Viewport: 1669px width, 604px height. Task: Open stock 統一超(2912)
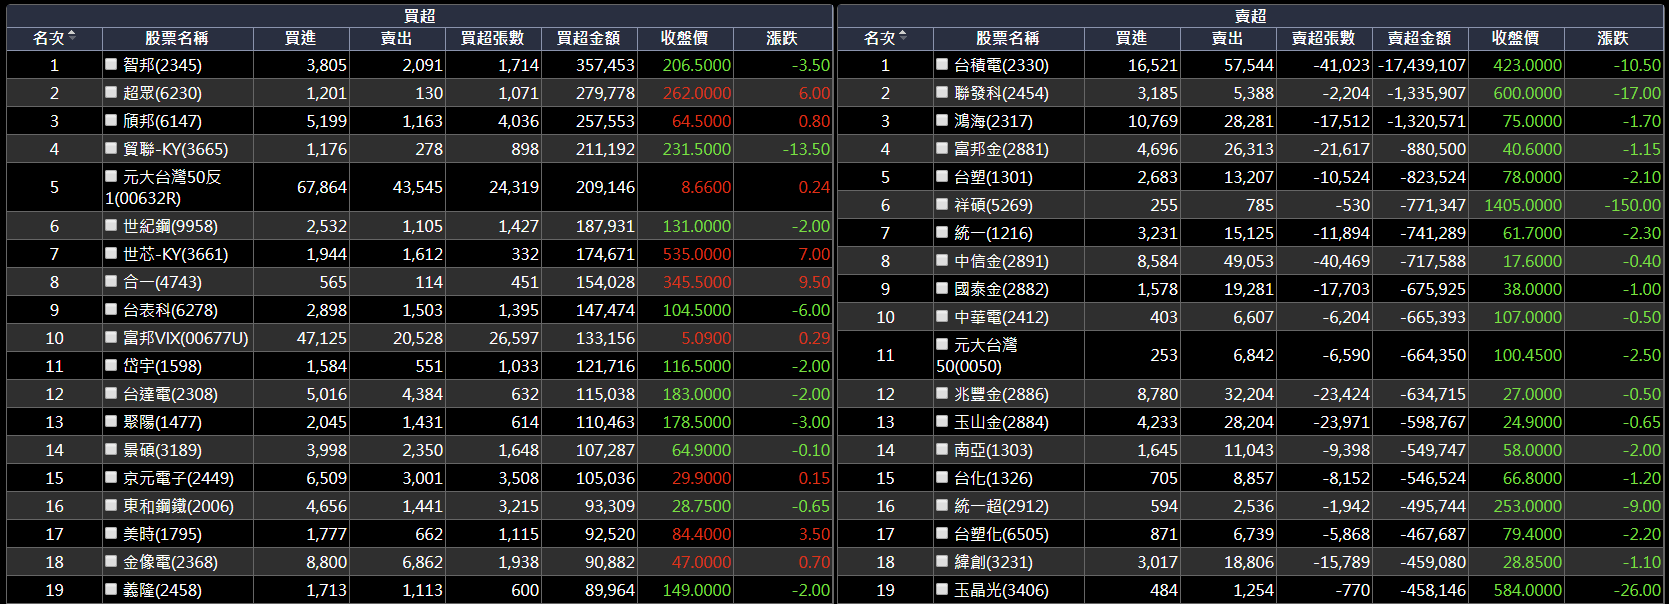[x=1001, y=506]
